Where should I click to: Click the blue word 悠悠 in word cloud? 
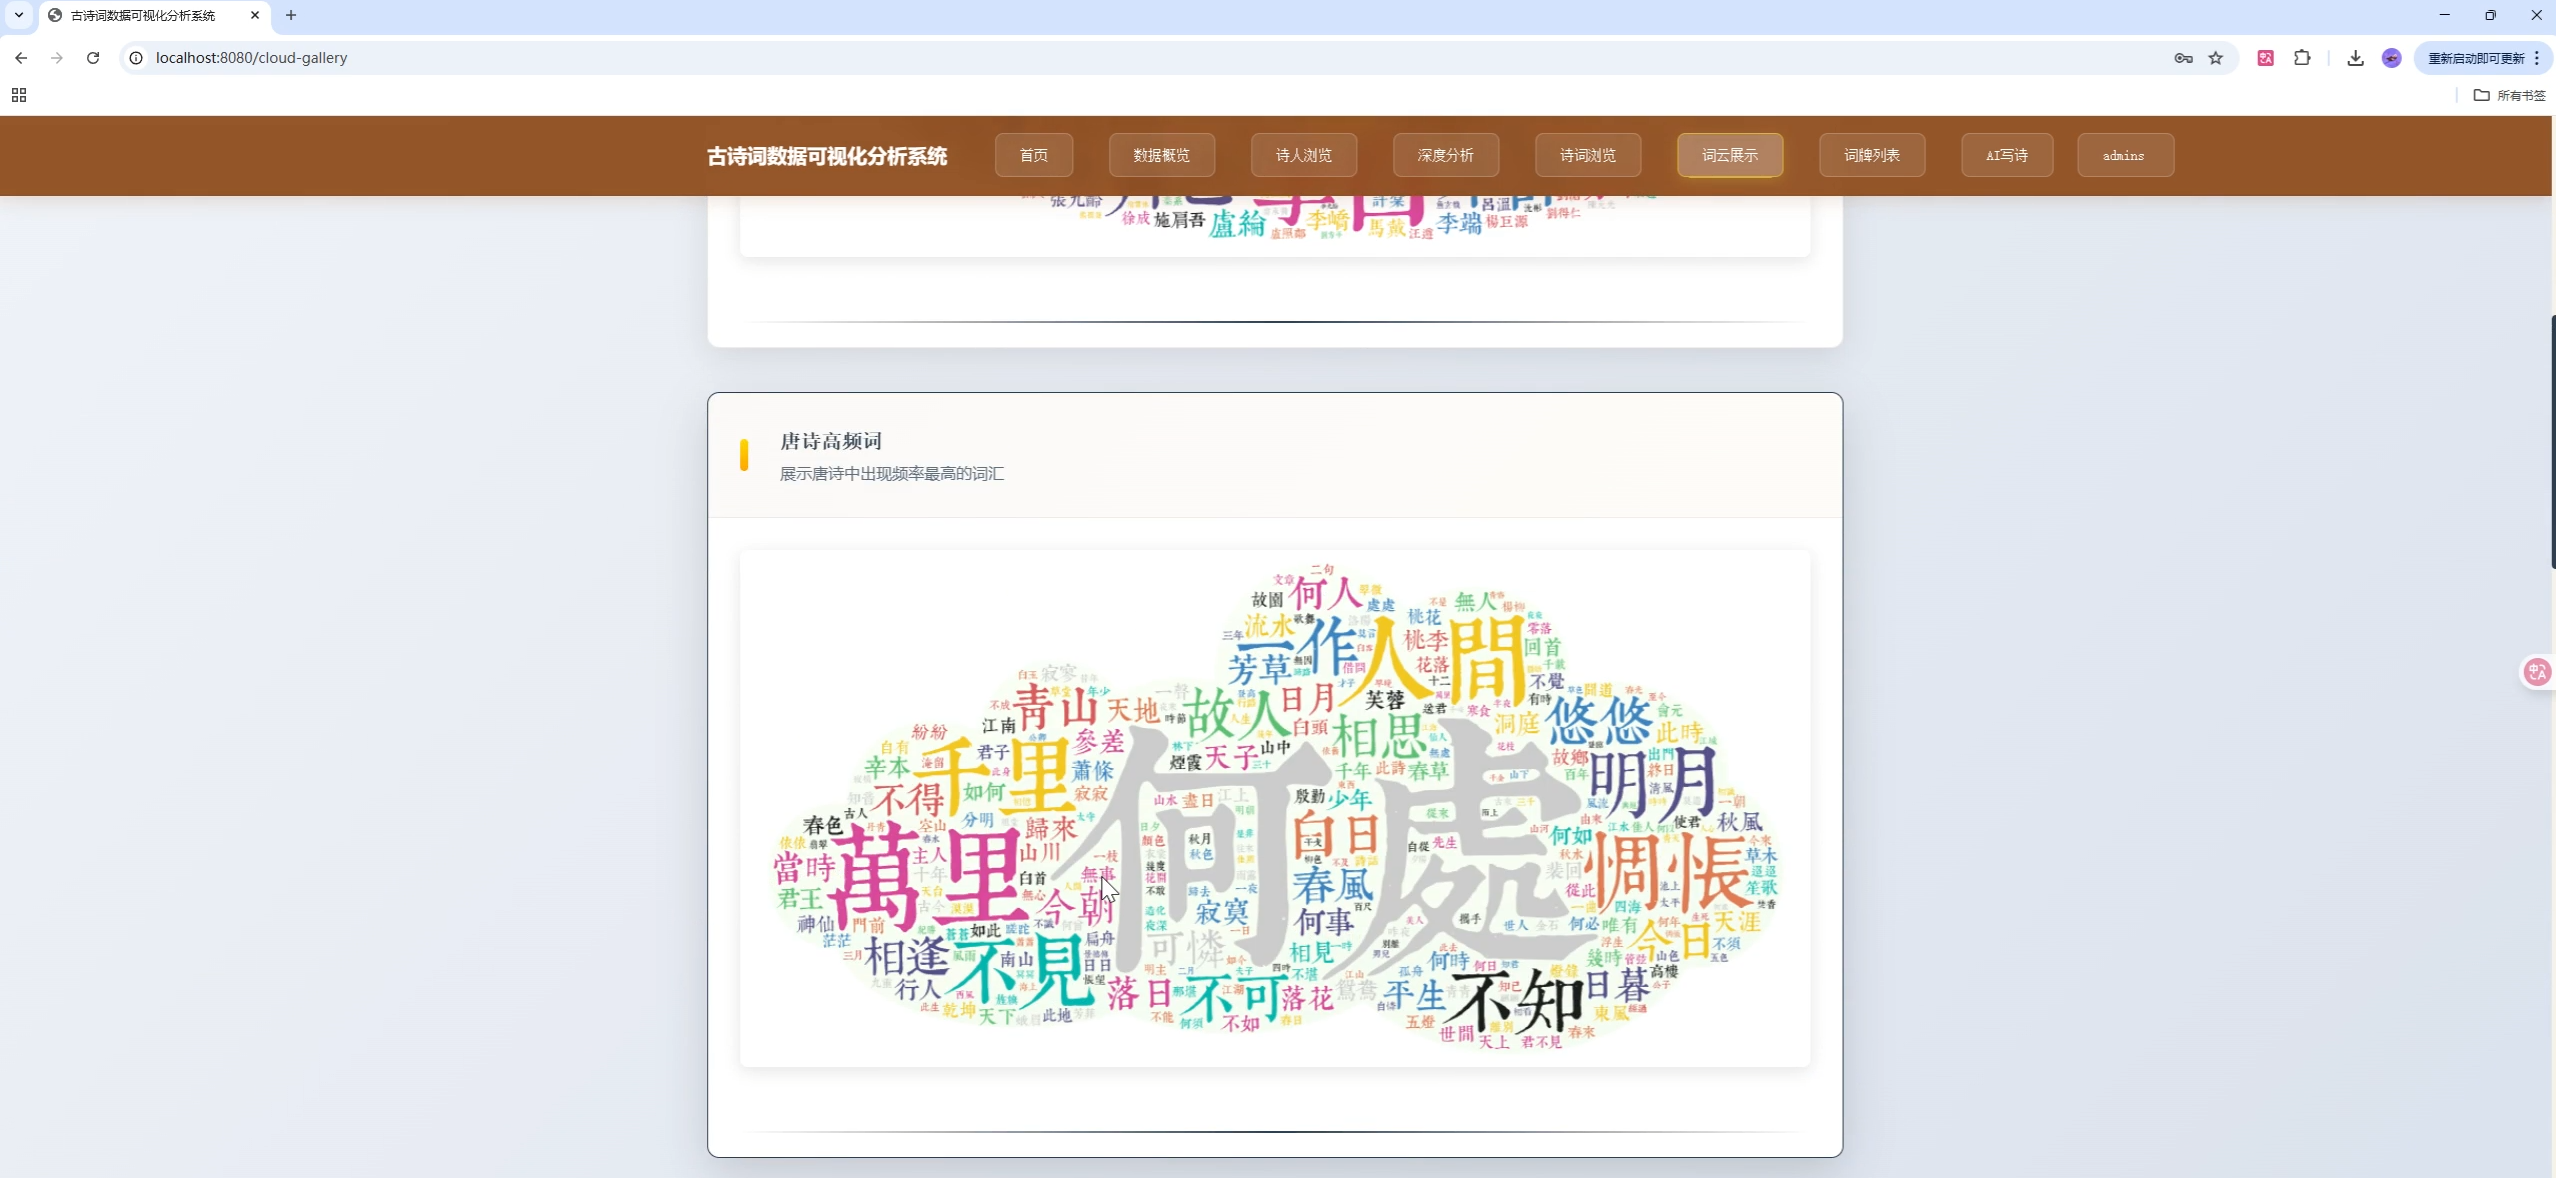tap(1598, 720)
